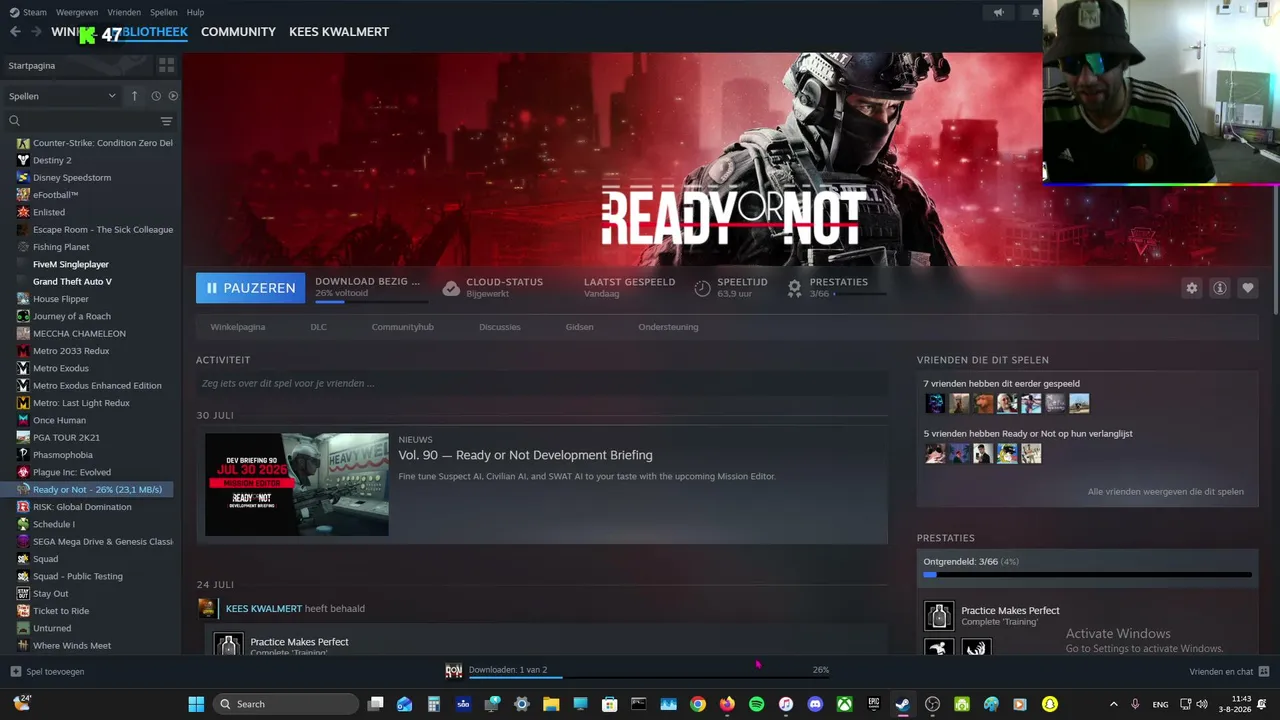Open the Vrienden menu

124,12
